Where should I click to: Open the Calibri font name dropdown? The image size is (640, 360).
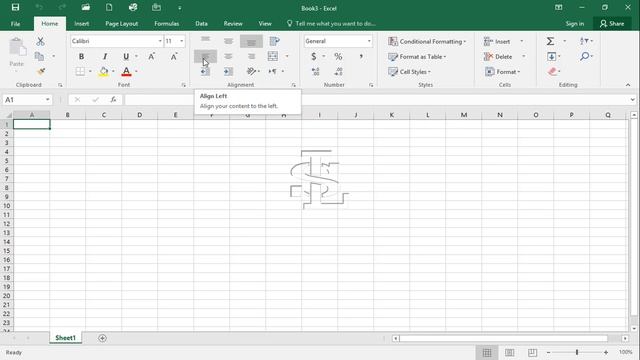160,41
